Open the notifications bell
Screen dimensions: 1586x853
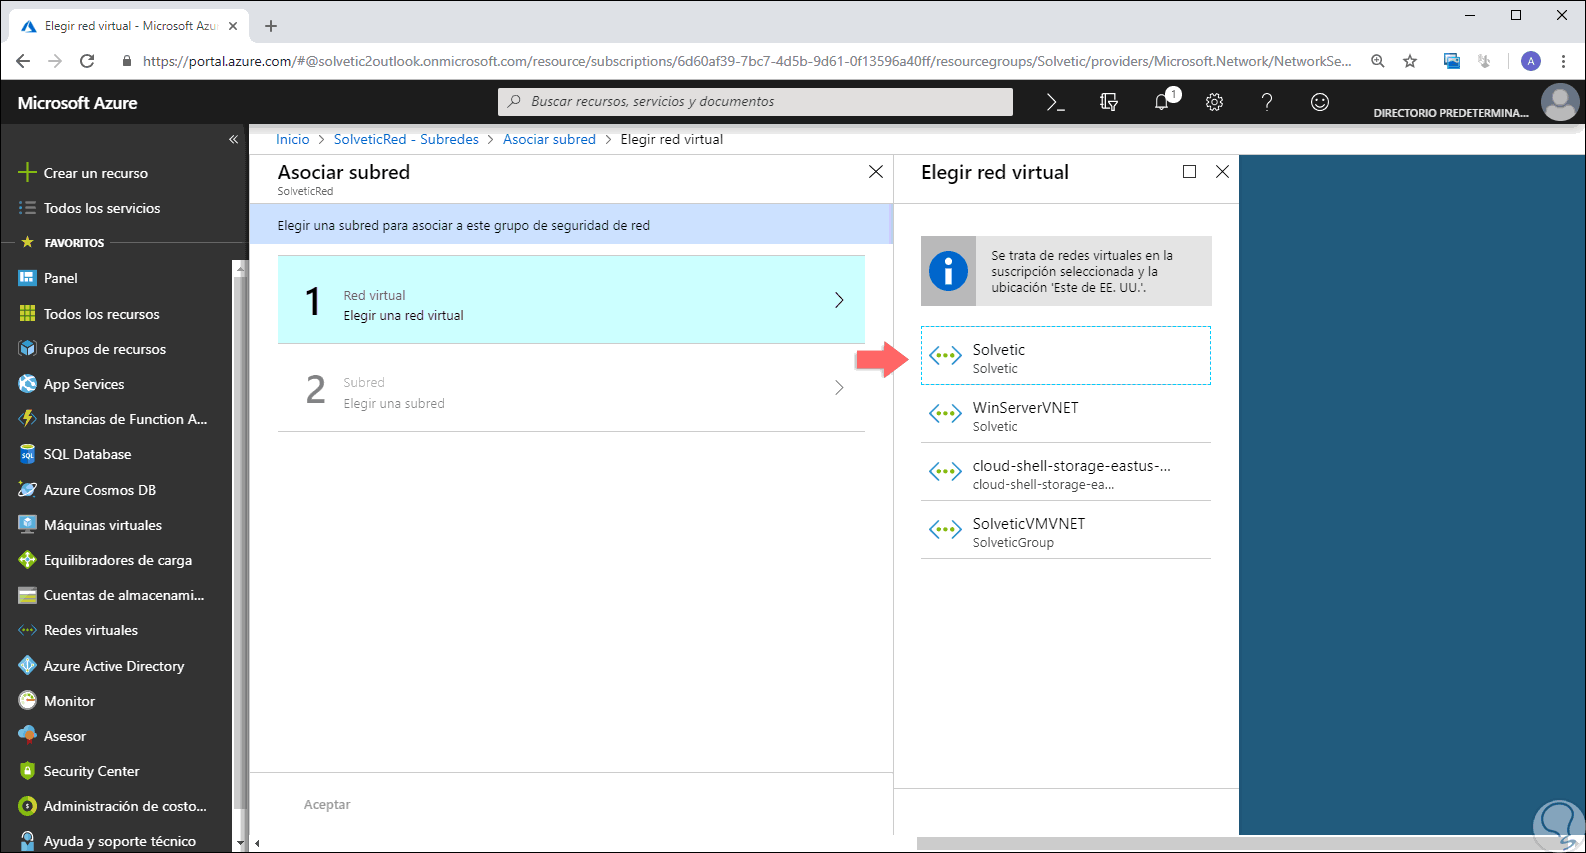(x=1162, y=102)
